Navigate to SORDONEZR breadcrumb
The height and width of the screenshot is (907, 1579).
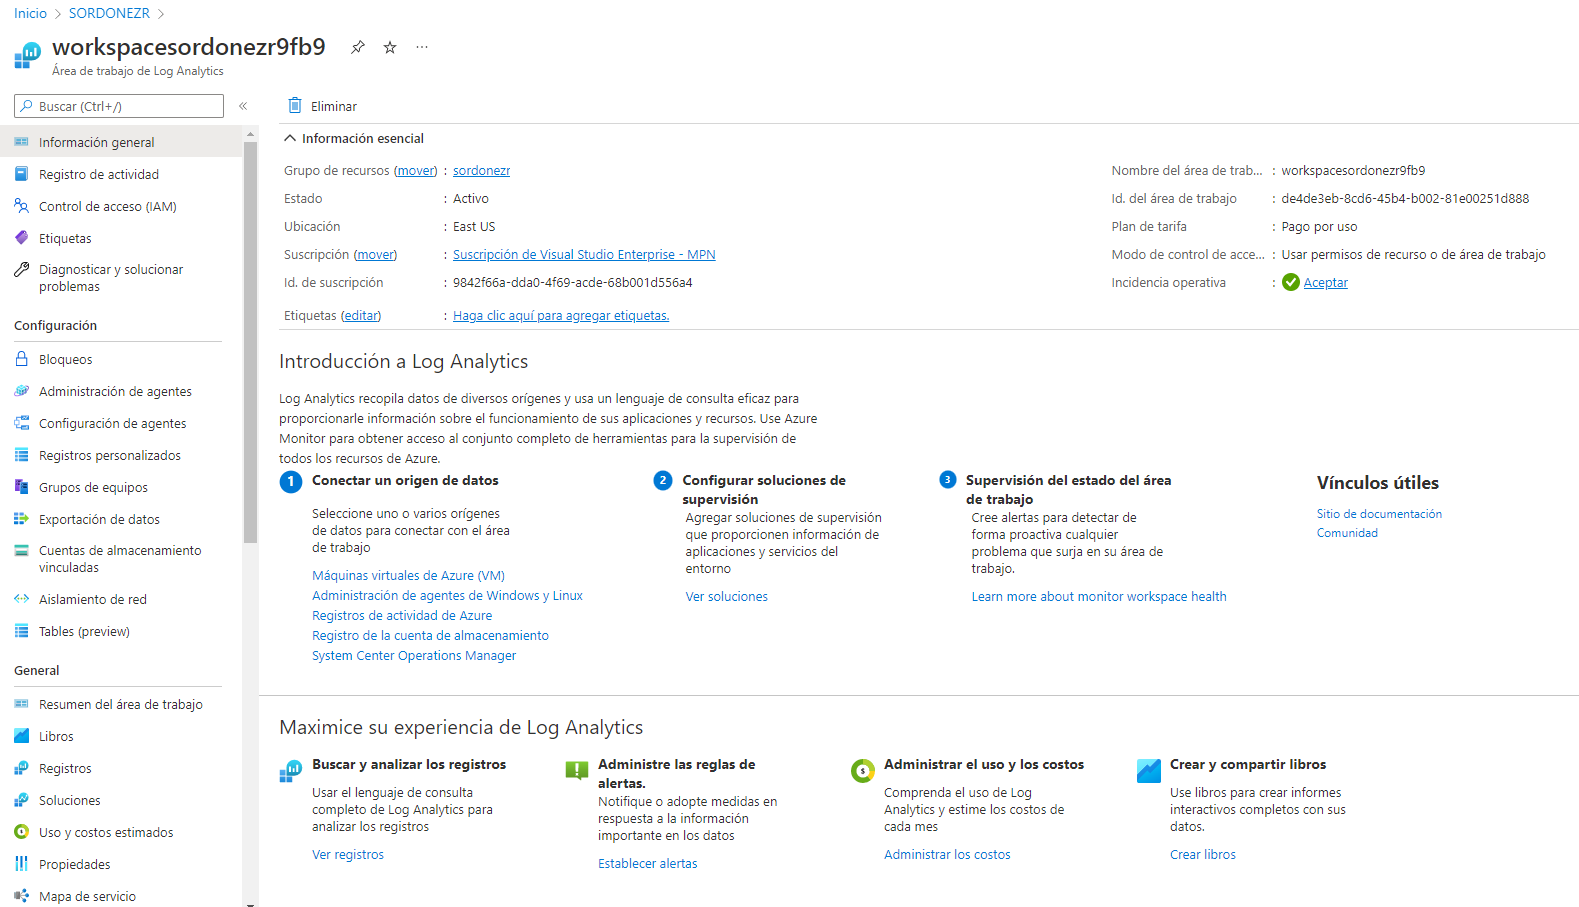(109, 13)
